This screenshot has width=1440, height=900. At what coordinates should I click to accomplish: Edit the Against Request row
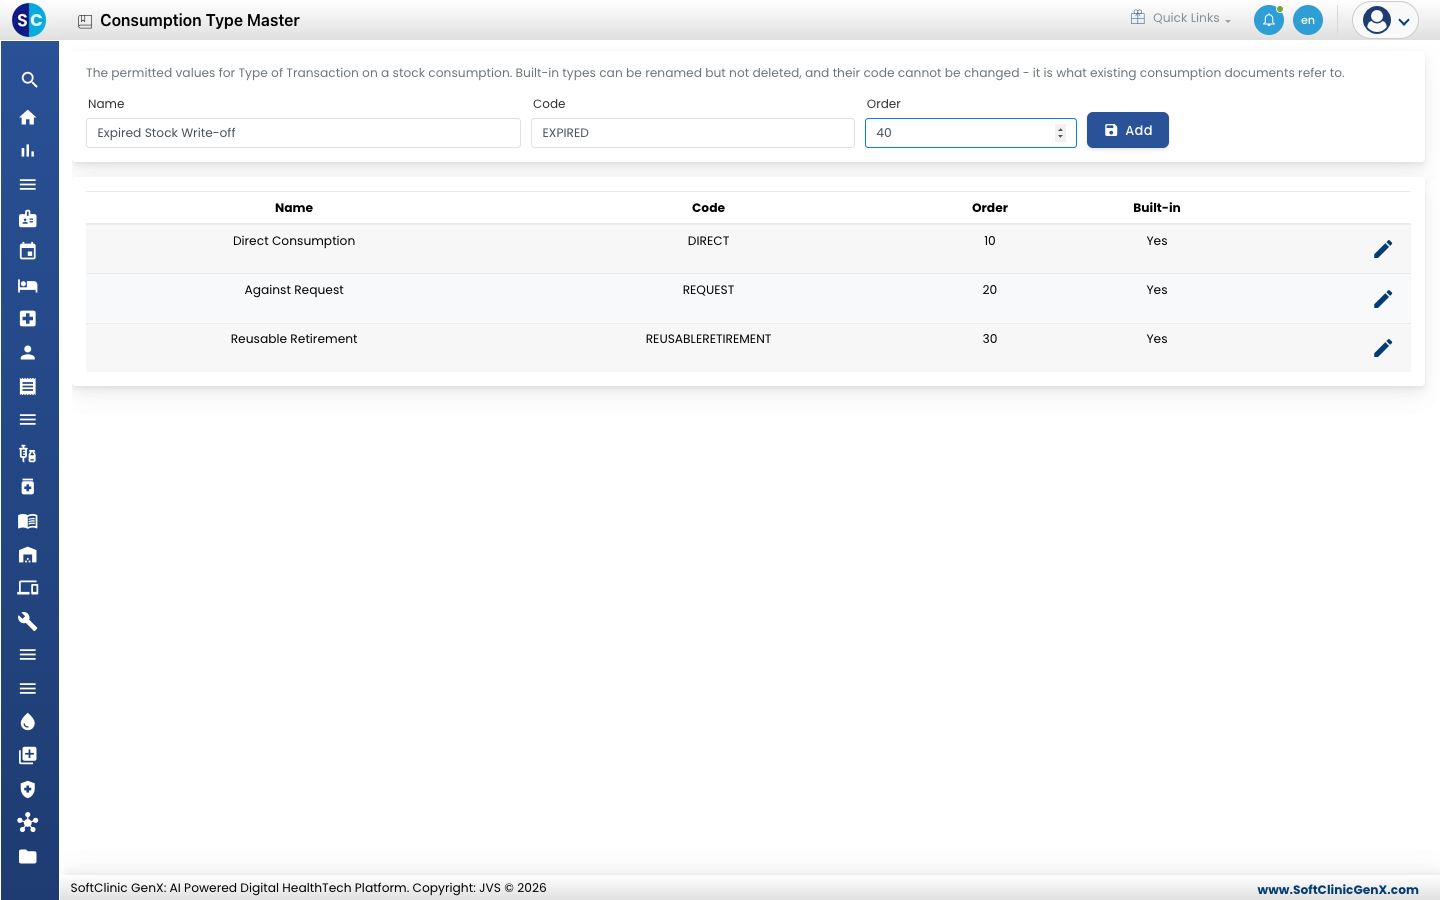[1383, 299]
